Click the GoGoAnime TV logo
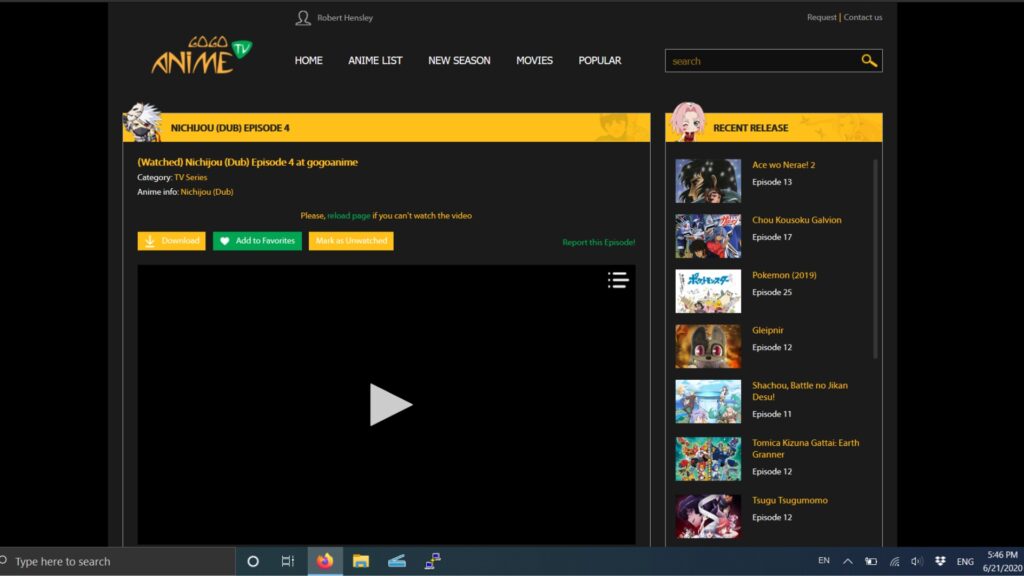 [x=201, y=56]
